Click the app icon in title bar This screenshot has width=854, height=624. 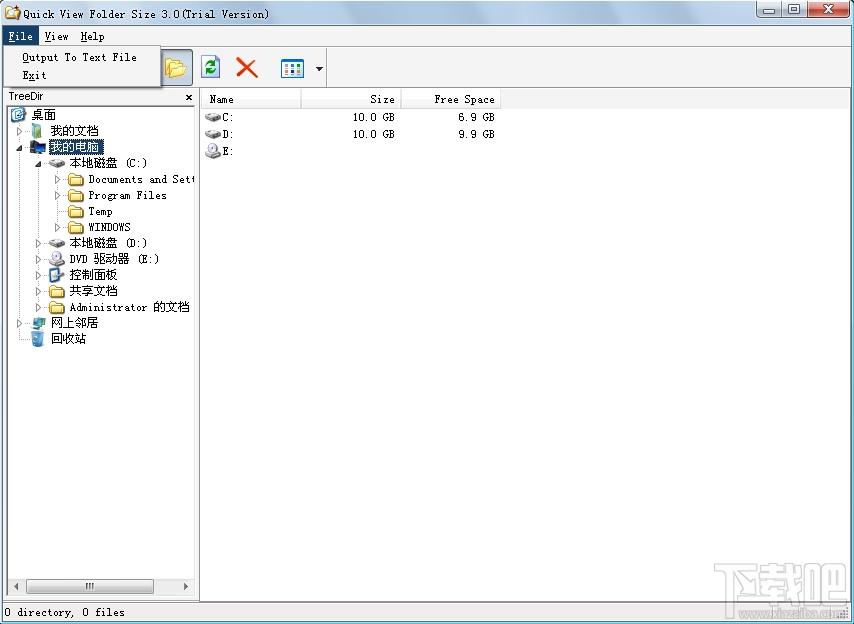pyautogui.click(x=13, y=12)
